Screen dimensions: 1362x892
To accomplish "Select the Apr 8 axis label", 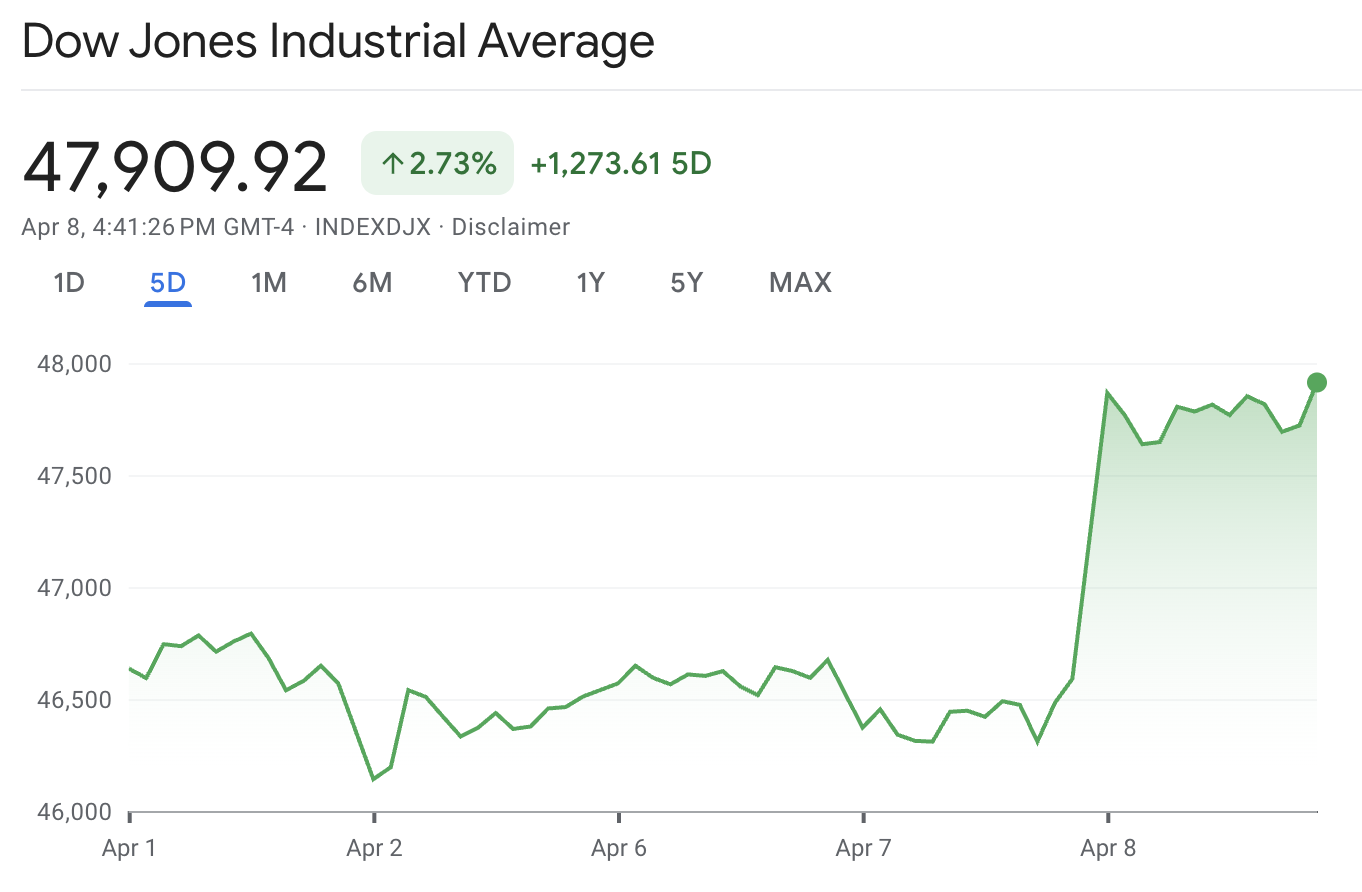I will click(x=1110, y=847).
